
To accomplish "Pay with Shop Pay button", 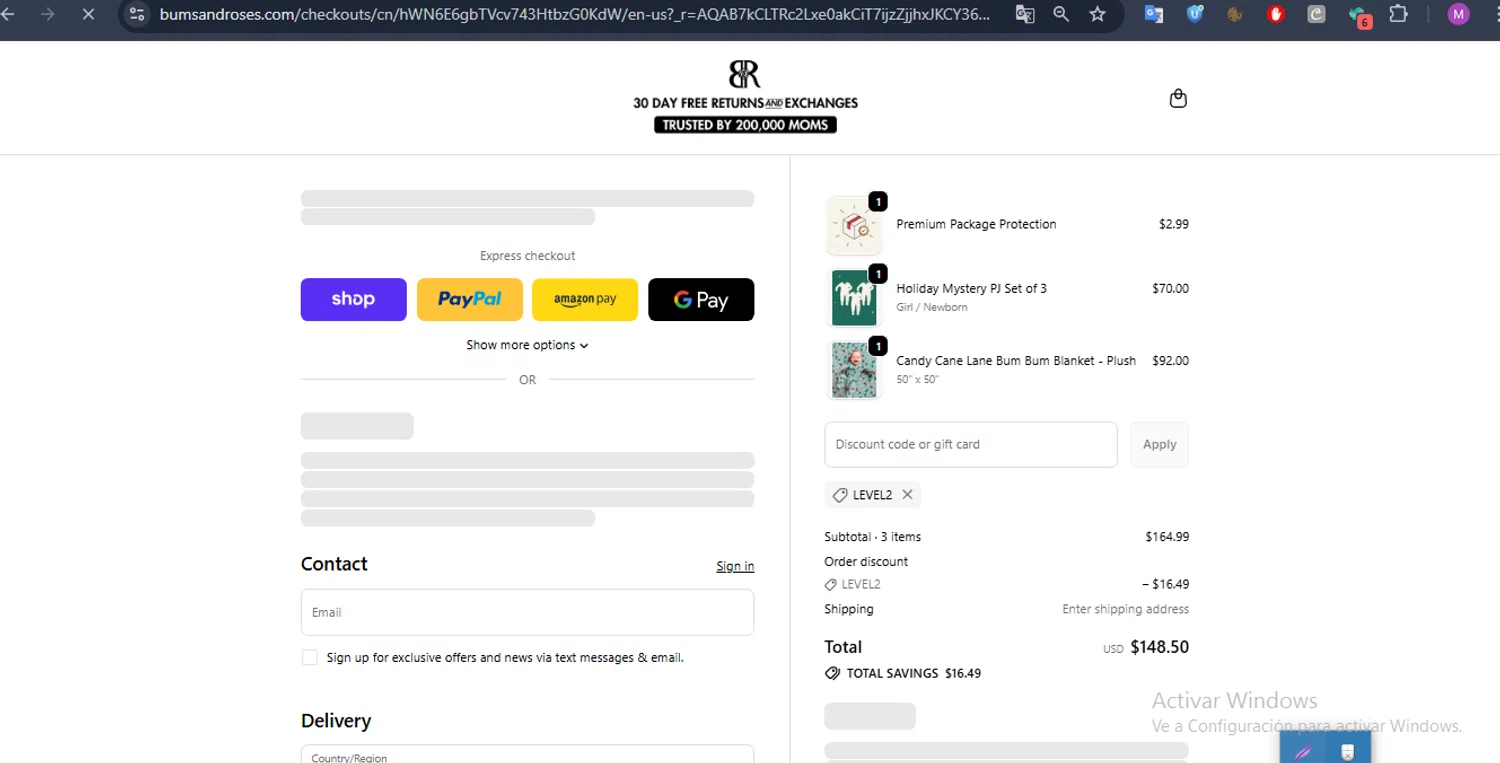I will coord(354,299).
